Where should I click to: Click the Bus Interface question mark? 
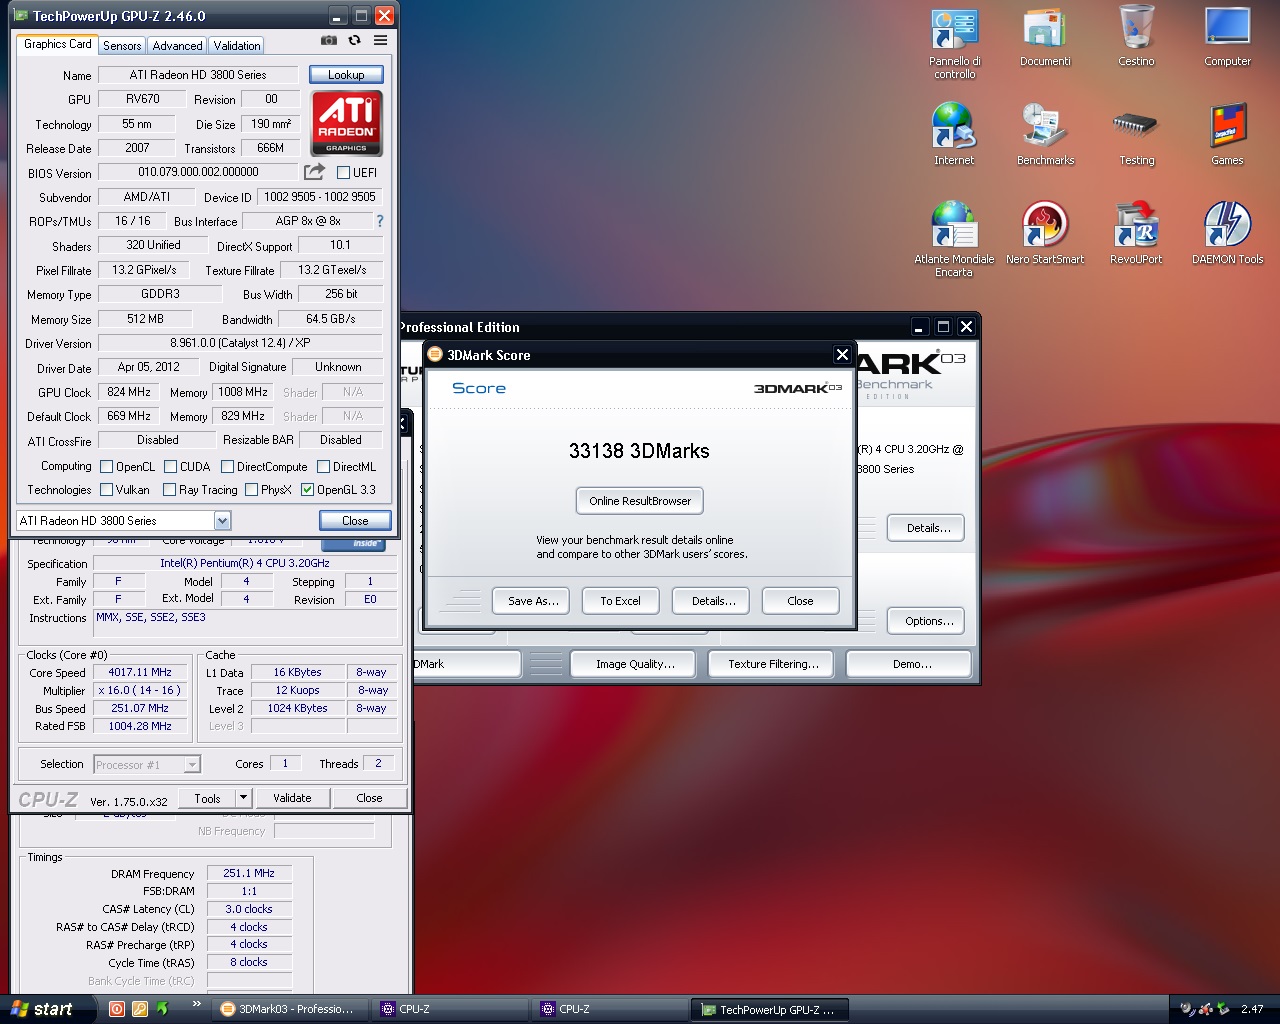click(380, 221)
